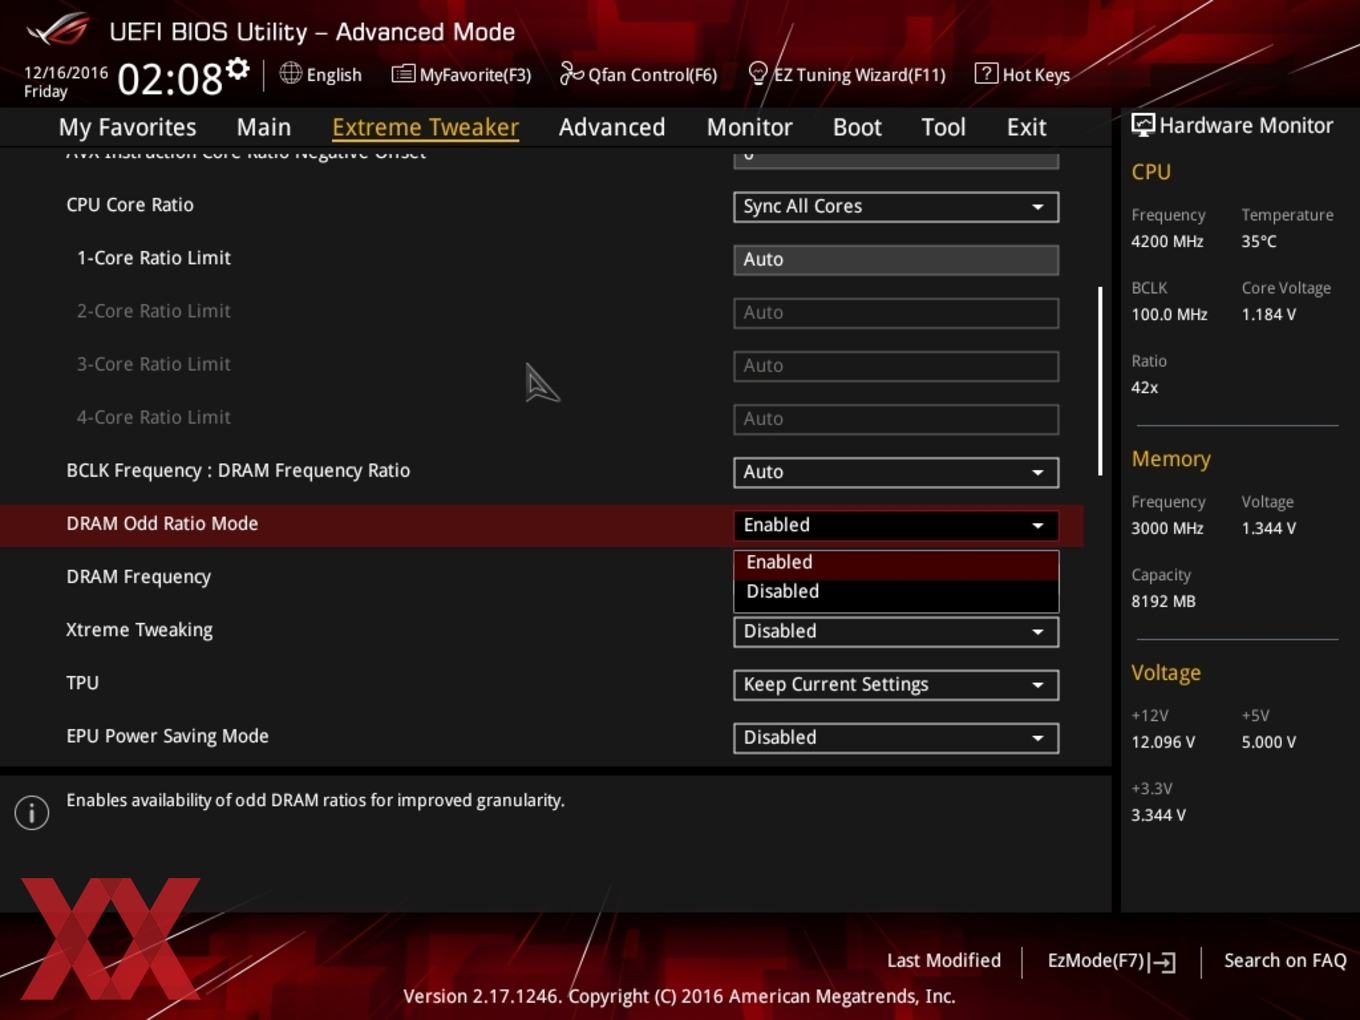Click the vertical scrollbar of settings list
Image resolution: width=1360 pixels, height=1020 pixels.
click(x=1100, y=381)
